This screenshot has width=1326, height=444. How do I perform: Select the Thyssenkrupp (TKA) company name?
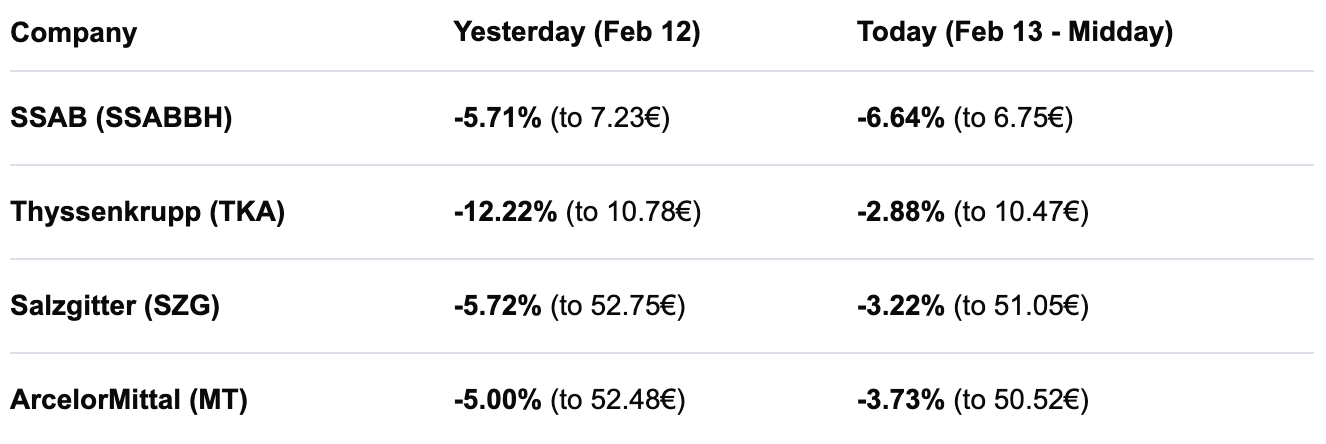coord(148,213)
